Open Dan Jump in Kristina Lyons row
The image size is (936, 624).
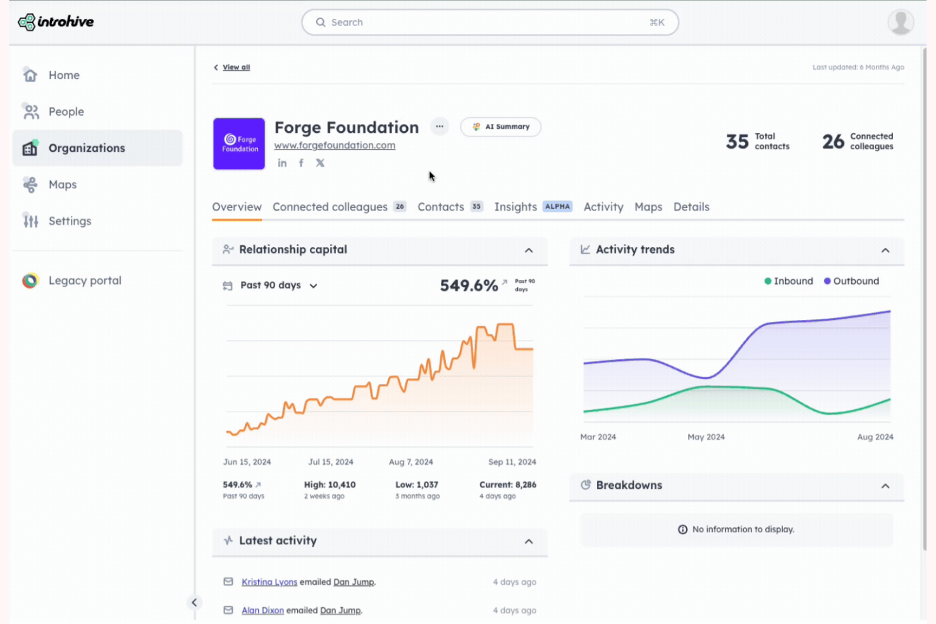pyautogui.click(x=354, y=582)
